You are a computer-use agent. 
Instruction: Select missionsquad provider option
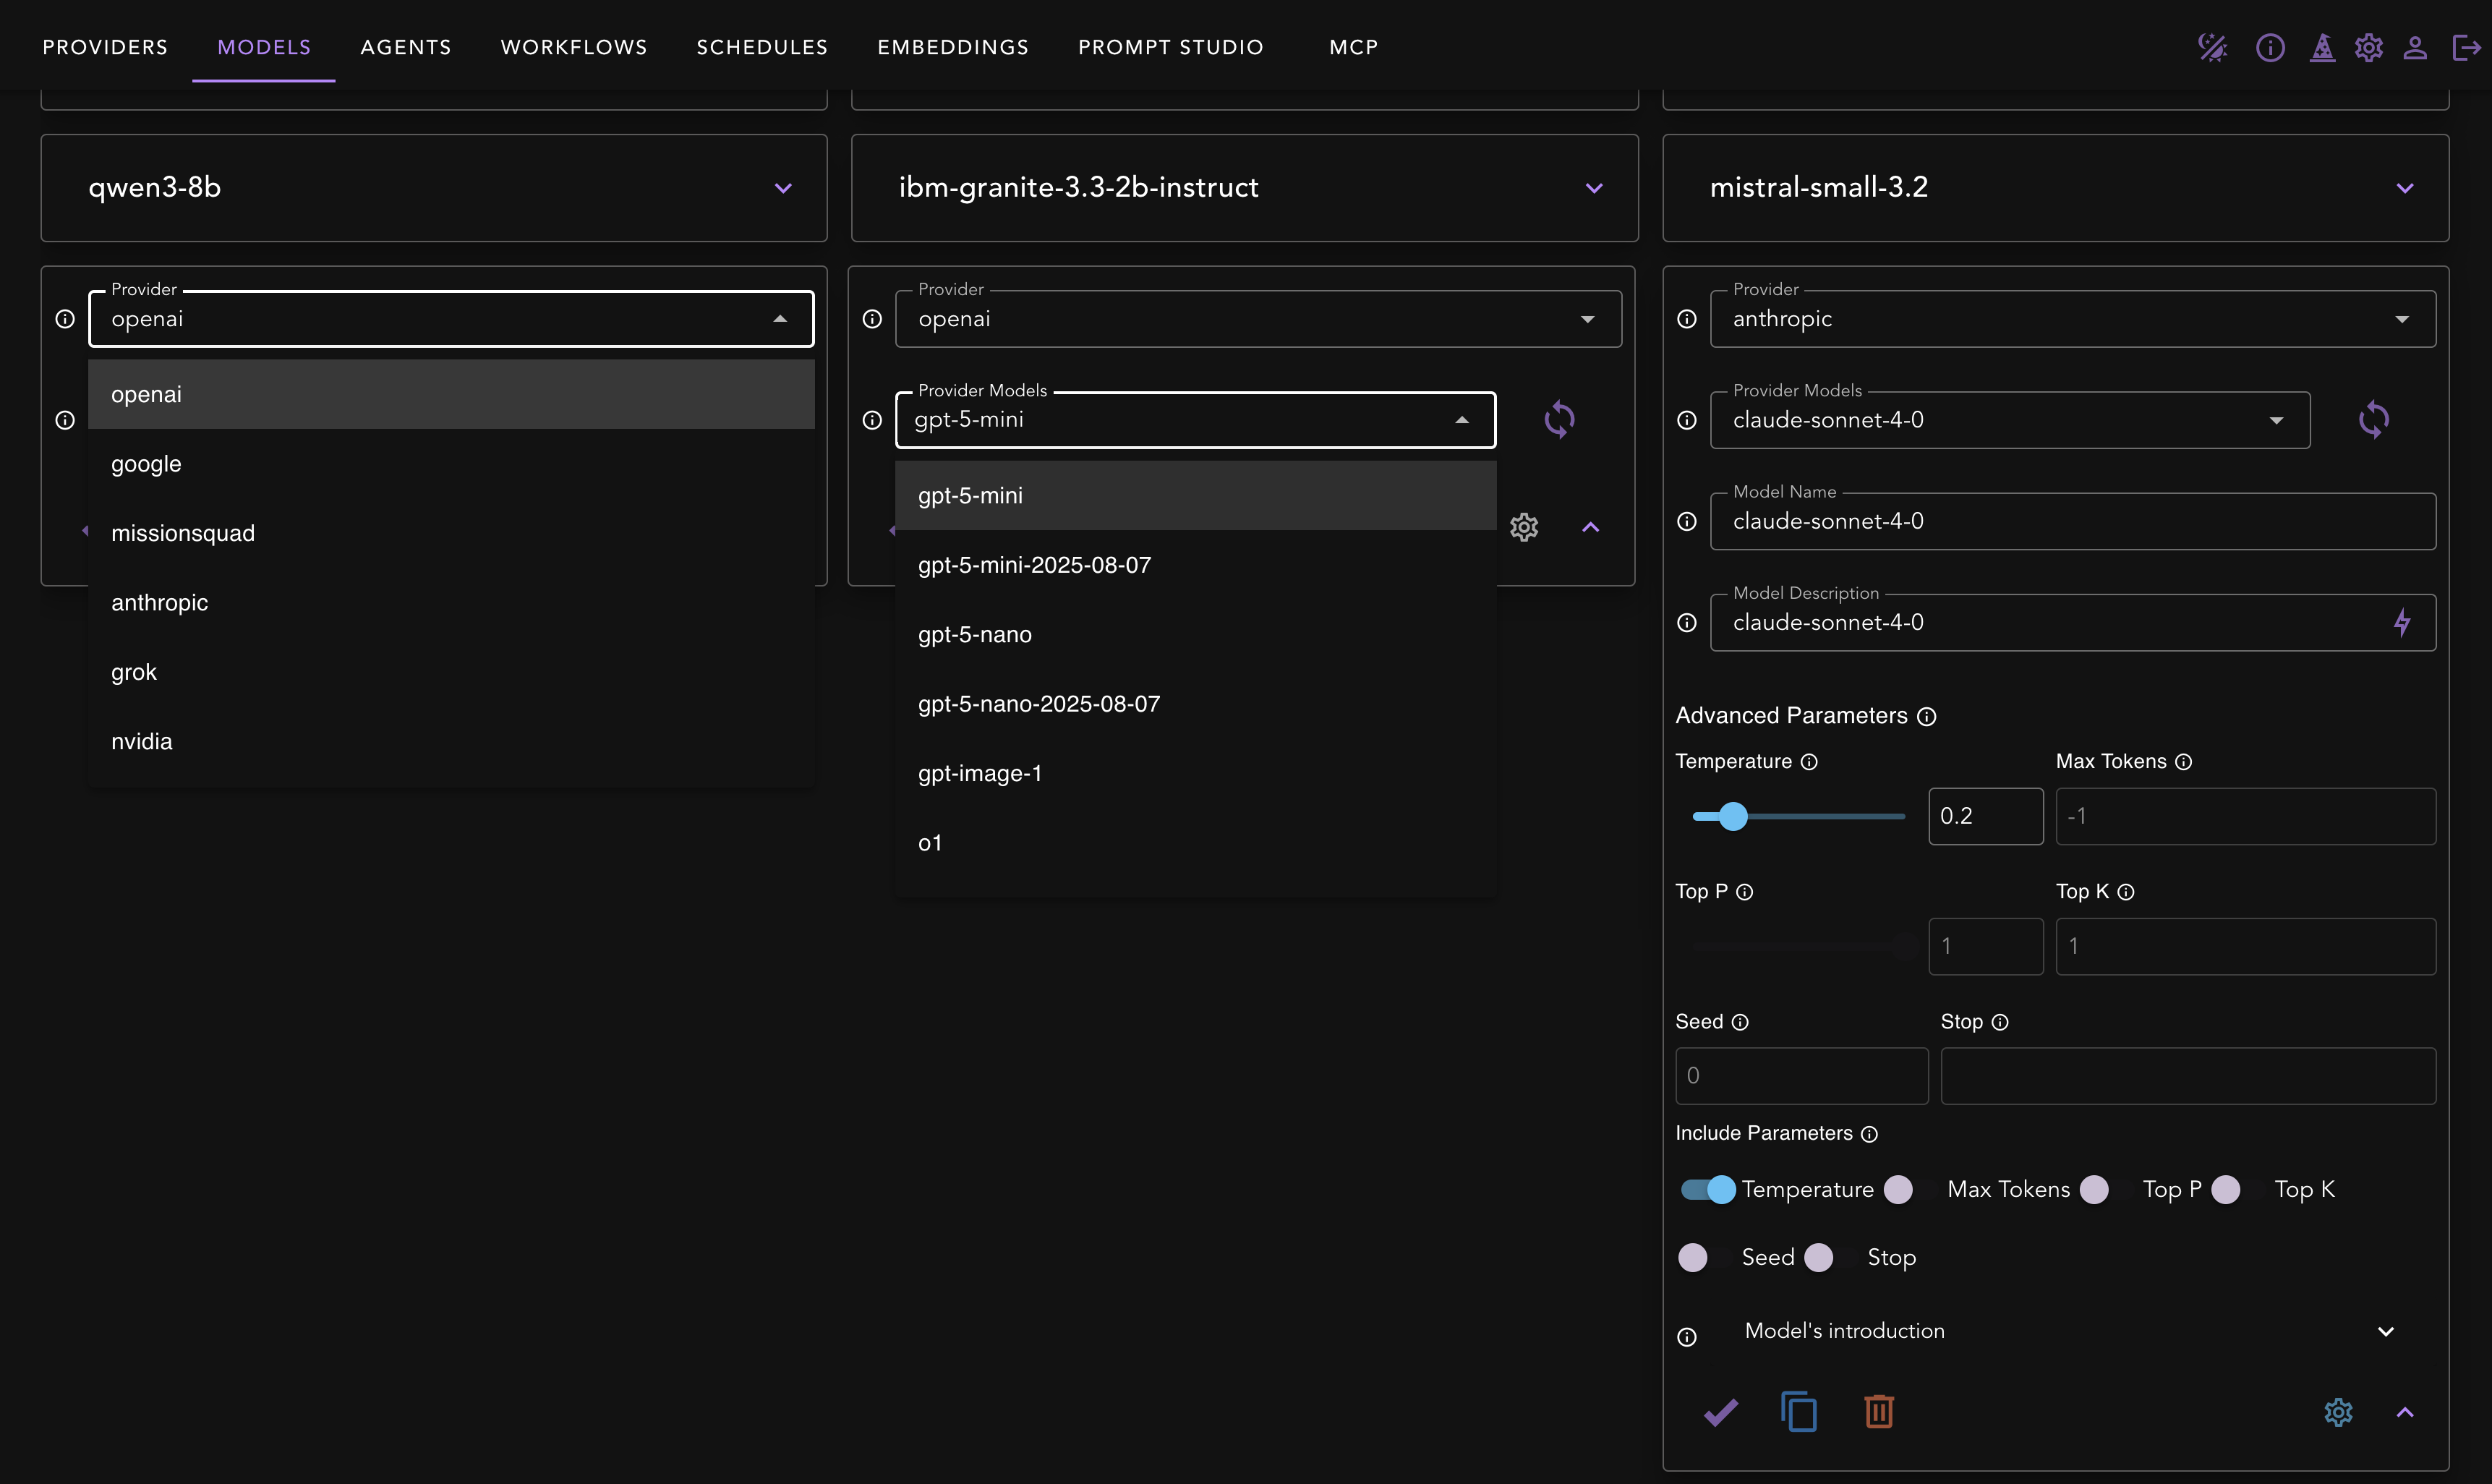pyautogui.click(x=451, y=533)
